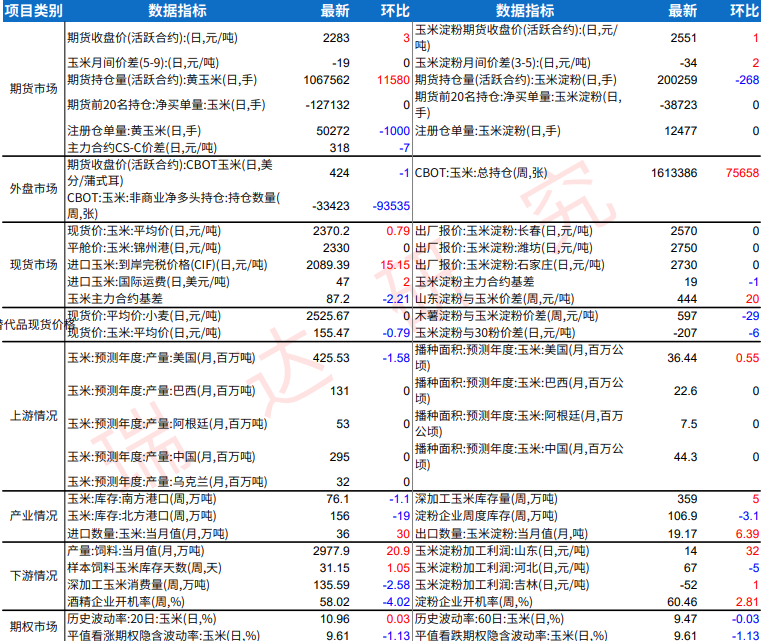The image size is (777, 641).
Task: Click 山东淀粉与玉米价差 indicator label
Action: pyautogui.click(x=495, y=299)
